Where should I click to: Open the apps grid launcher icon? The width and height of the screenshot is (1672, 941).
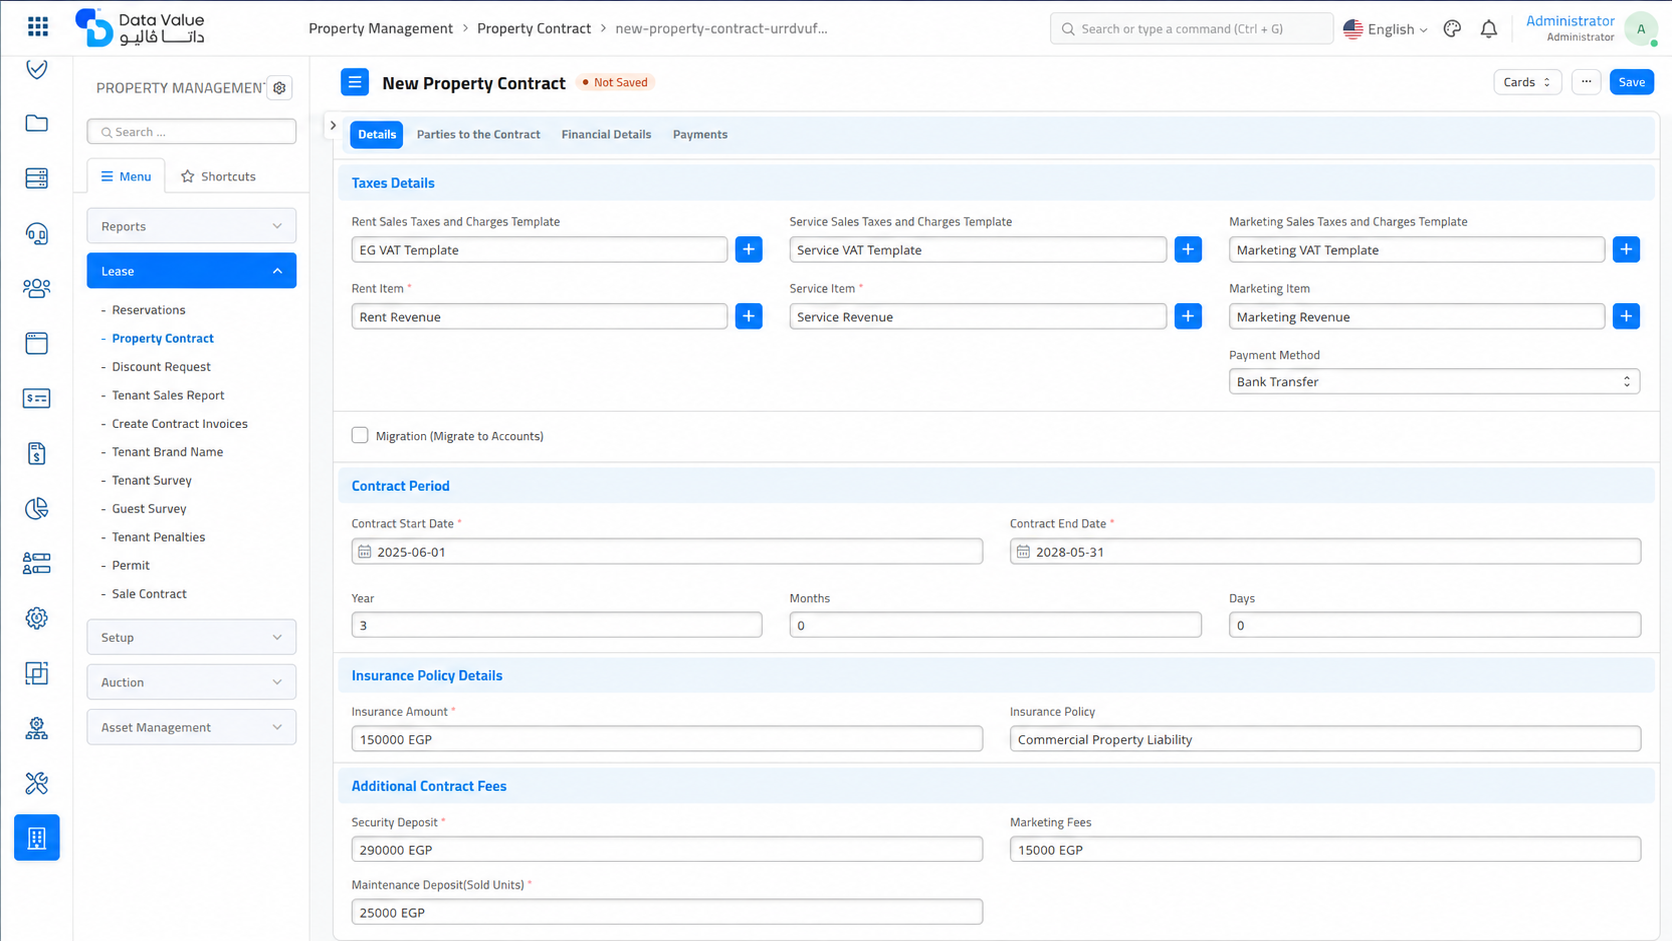[38, 27]
